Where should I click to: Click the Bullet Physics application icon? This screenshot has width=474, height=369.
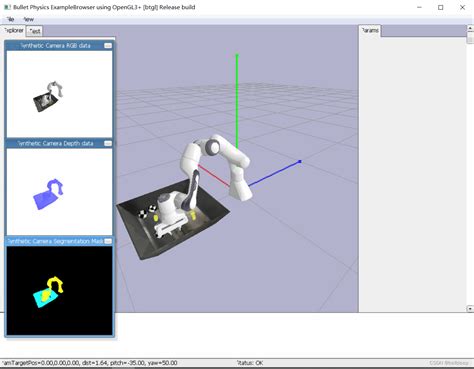pos(7,7)
